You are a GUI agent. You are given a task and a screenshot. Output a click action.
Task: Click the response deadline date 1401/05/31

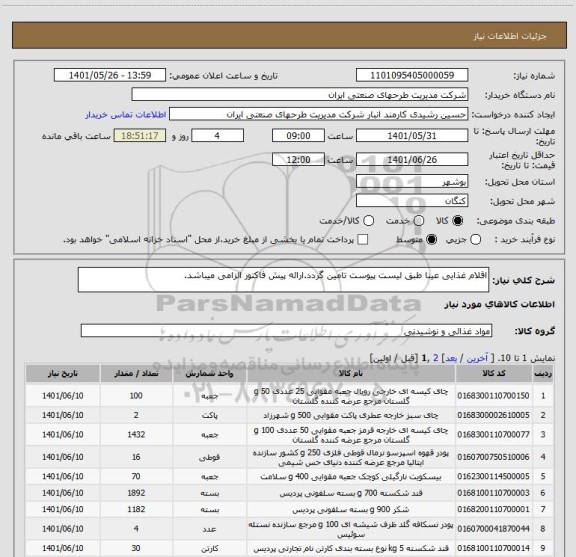(412, 136)
